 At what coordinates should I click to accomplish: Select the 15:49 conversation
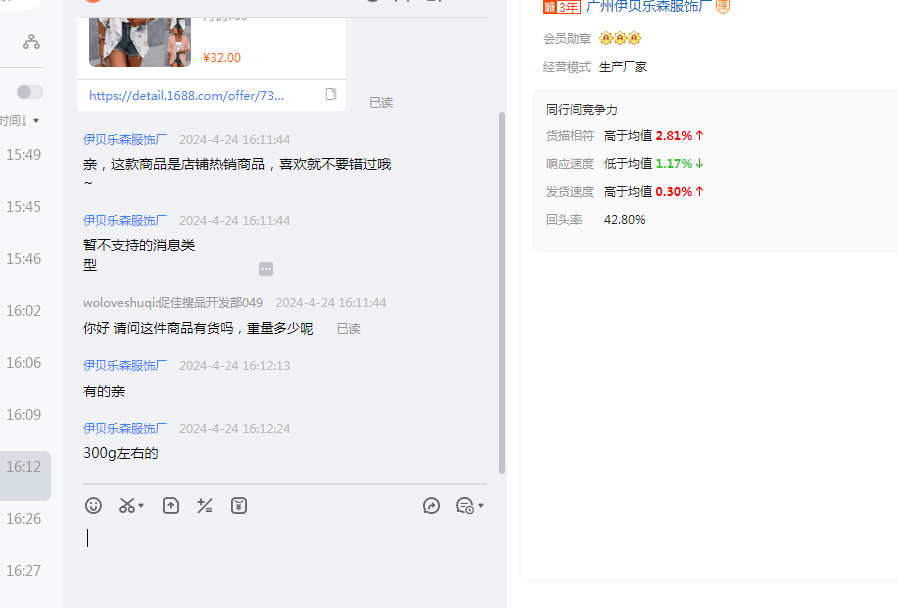click(23, 155)
